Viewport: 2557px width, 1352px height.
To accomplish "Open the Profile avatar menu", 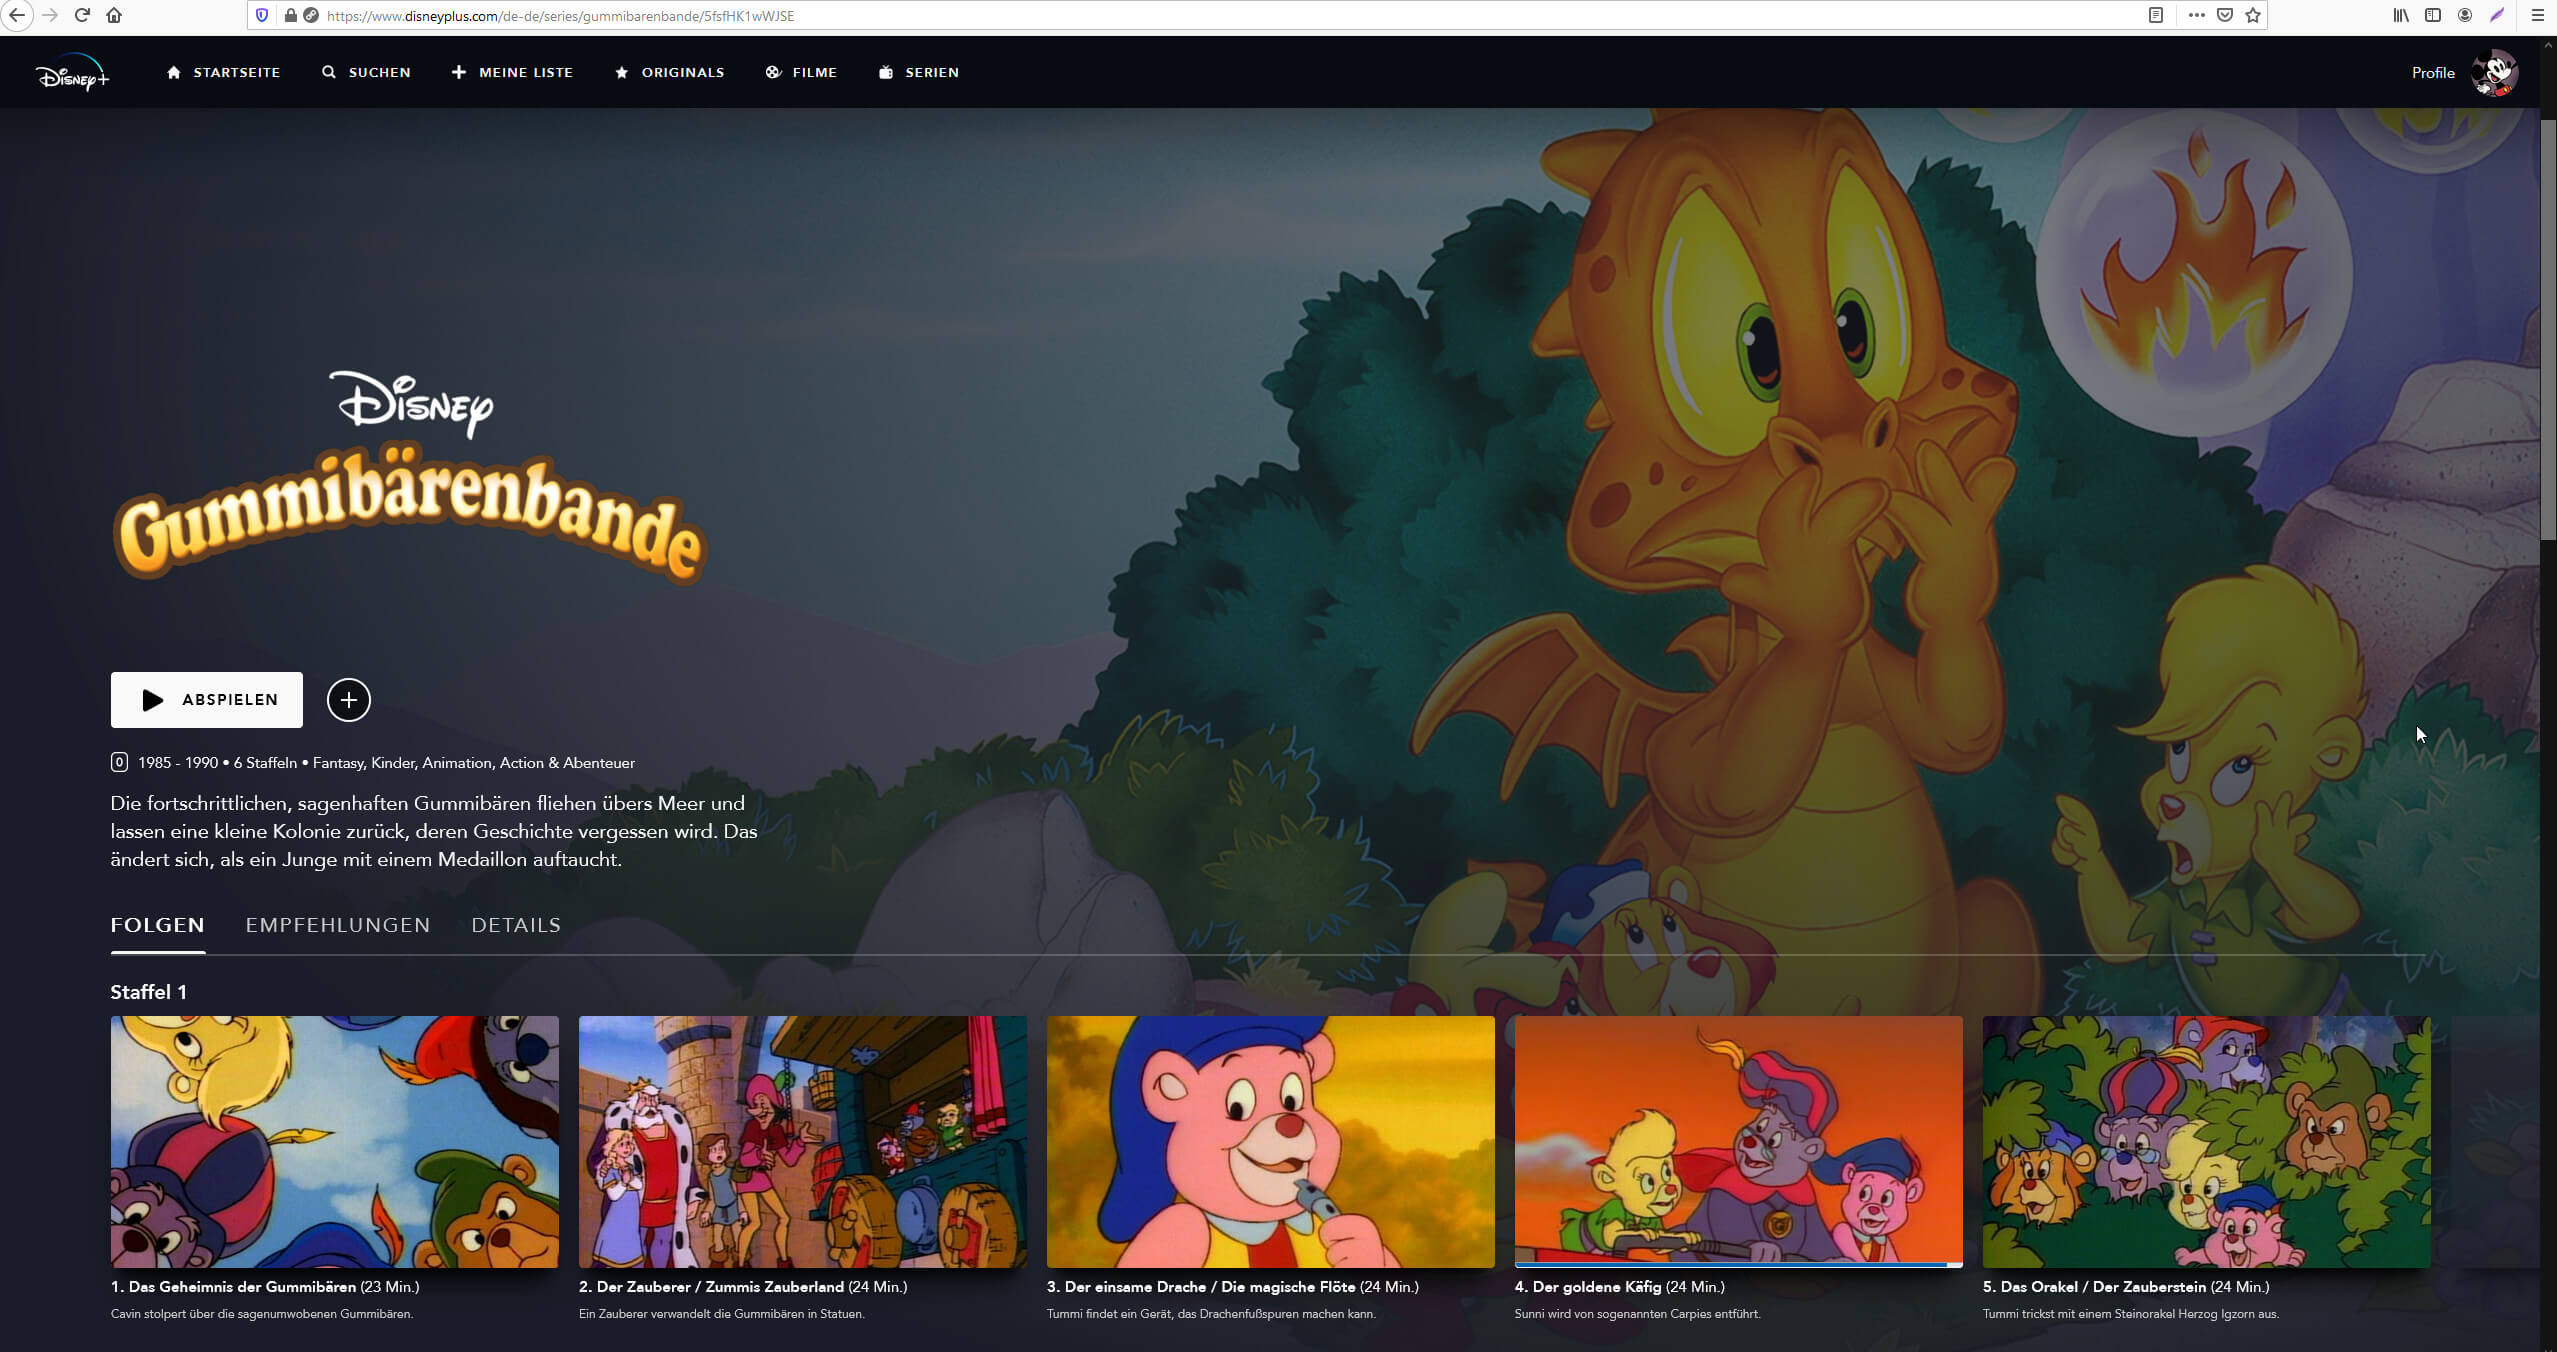I will (x=2494, y=72).
